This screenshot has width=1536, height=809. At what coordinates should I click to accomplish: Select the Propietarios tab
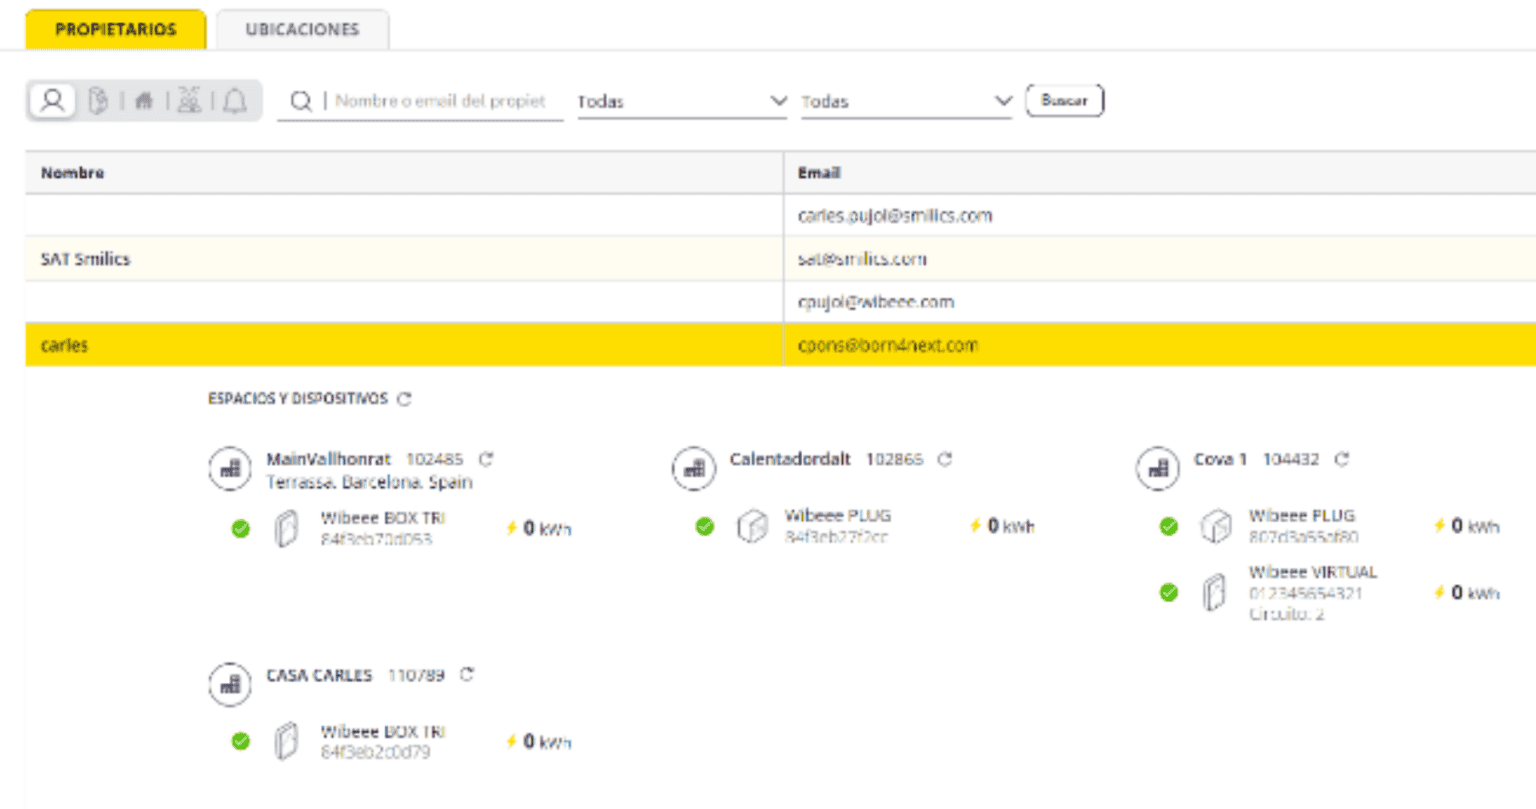click(x=115, y=29)
